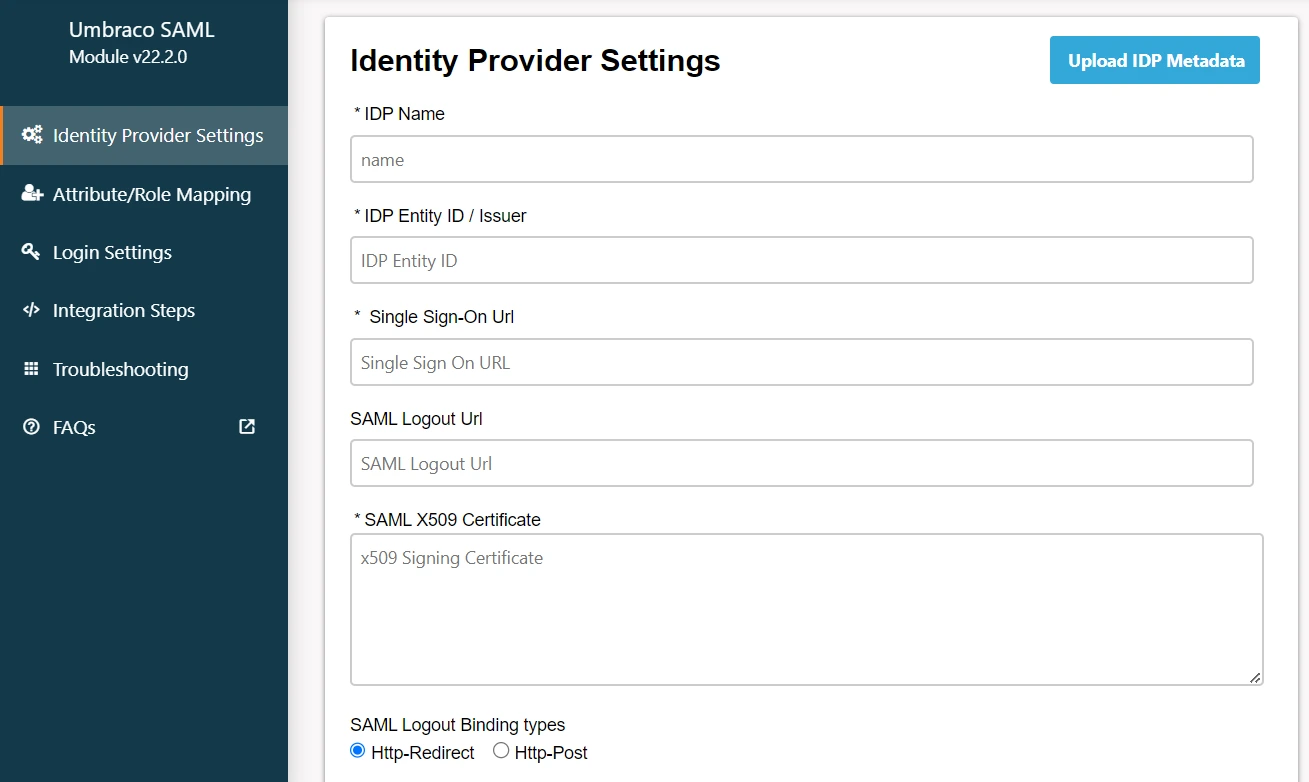
Task: Click the user-plus icon for Attribute/Role Mapping
Action: coord(32,193)
